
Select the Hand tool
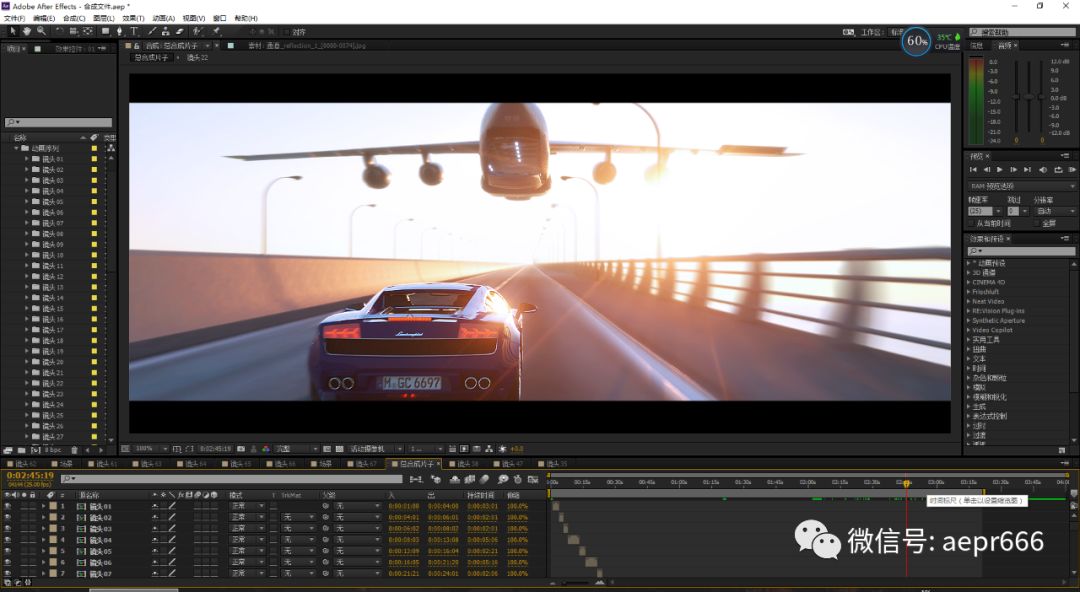click(27, 31)
